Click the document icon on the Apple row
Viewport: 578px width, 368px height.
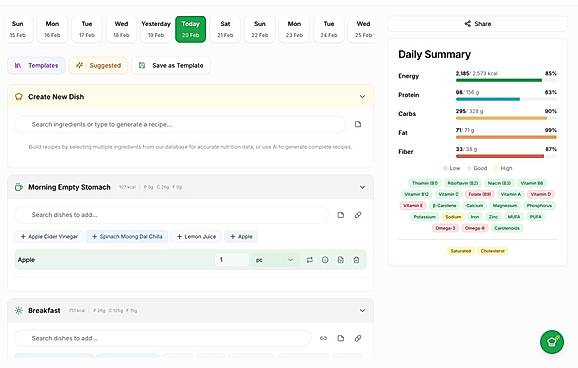pos(341,260)
